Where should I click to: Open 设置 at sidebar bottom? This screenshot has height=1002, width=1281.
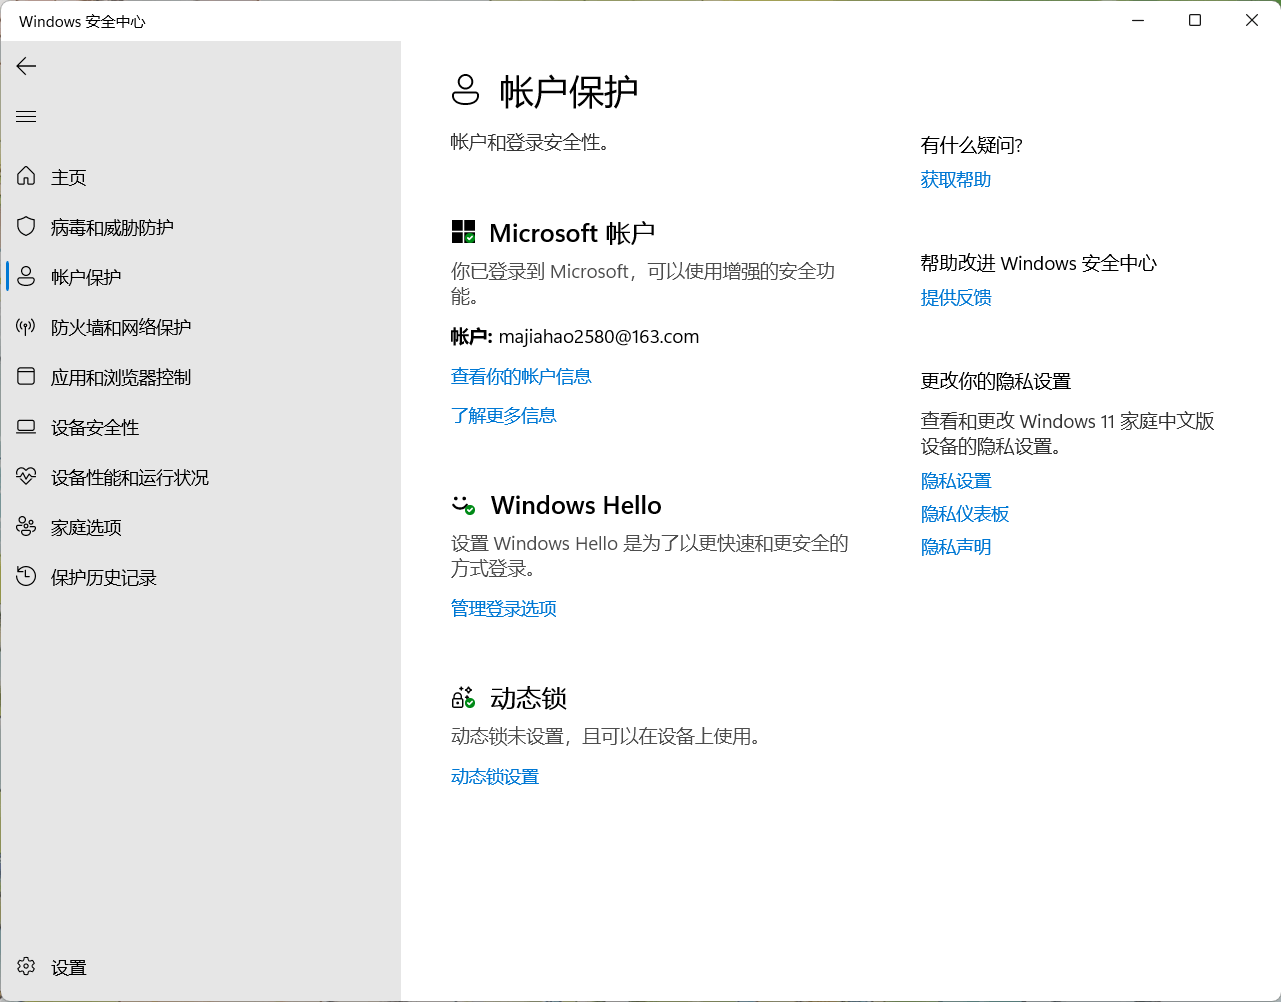tap(201, 967)
